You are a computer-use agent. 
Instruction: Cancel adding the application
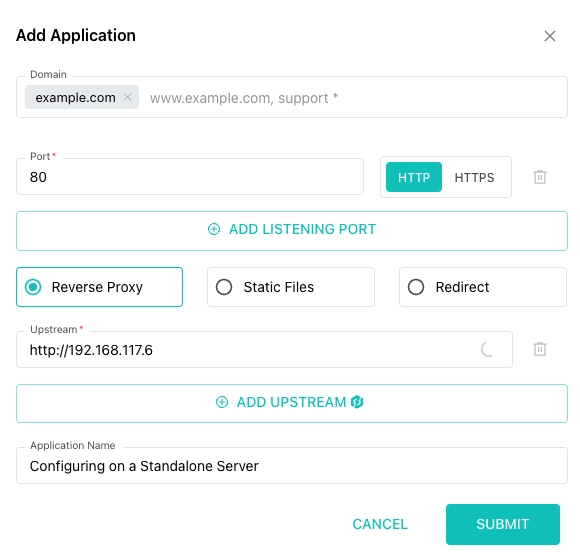380,524
